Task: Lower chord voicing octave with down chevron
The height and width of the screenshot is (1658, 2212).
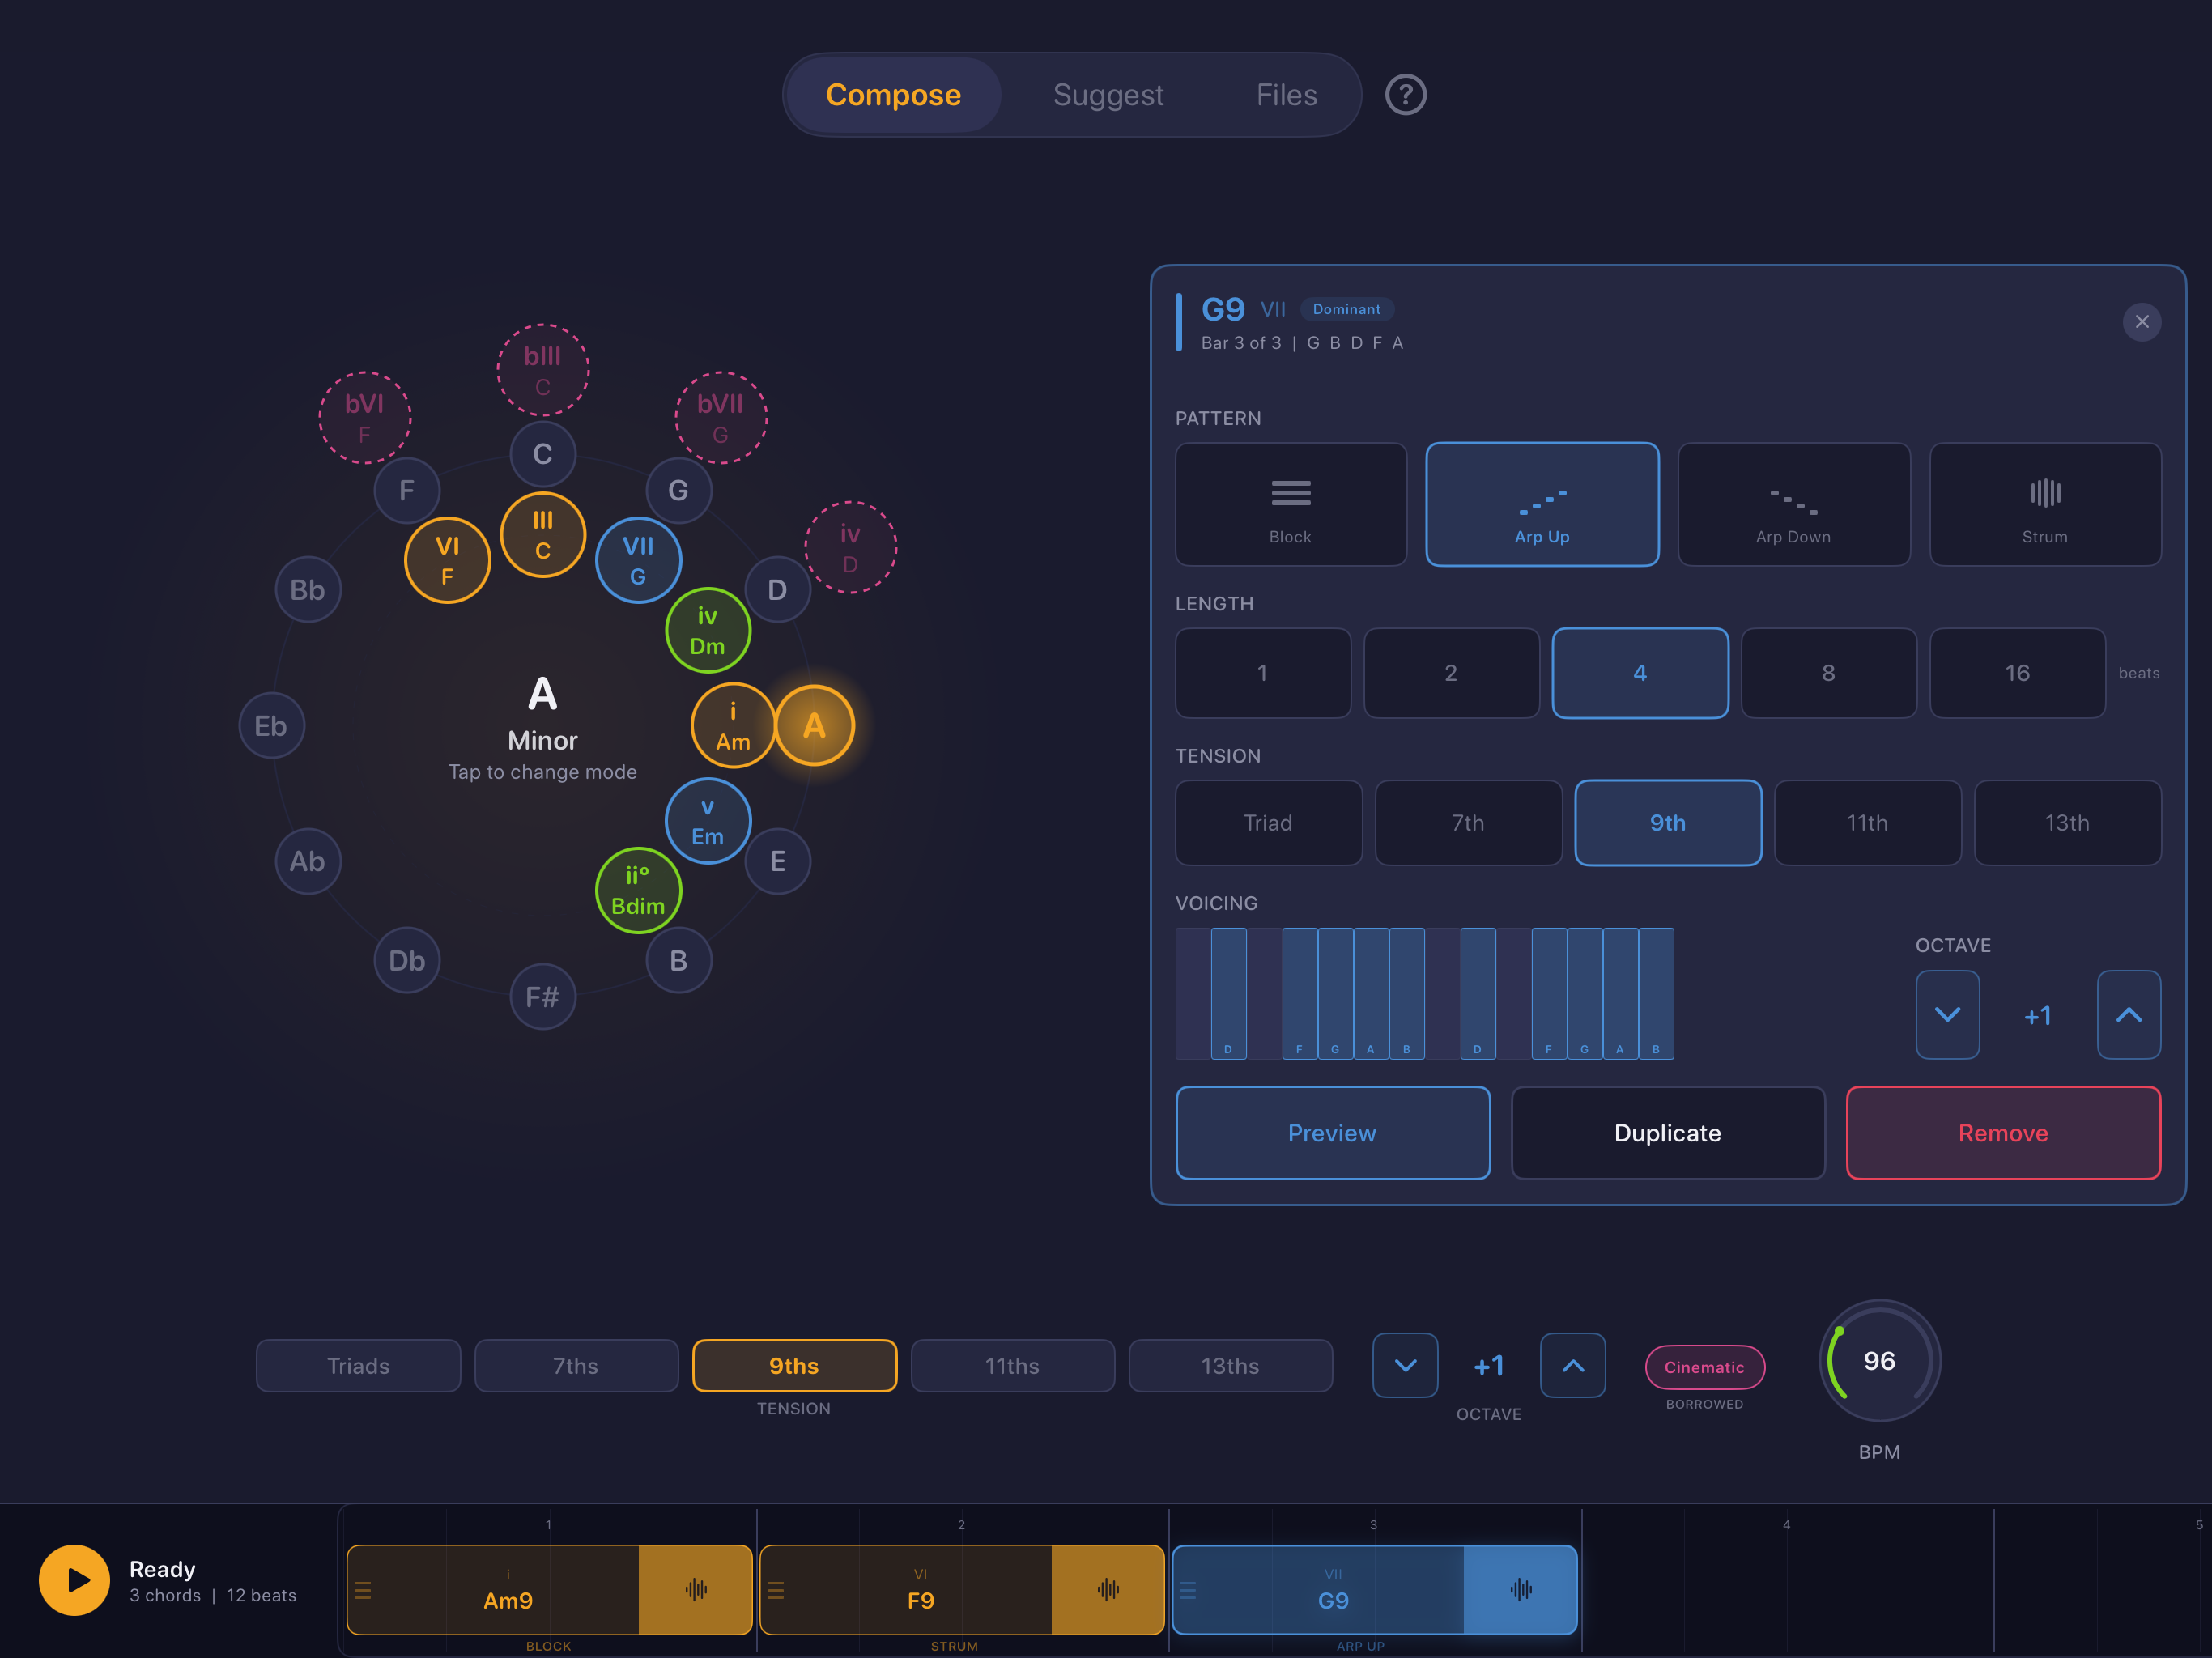Action: point(1947,1014)
